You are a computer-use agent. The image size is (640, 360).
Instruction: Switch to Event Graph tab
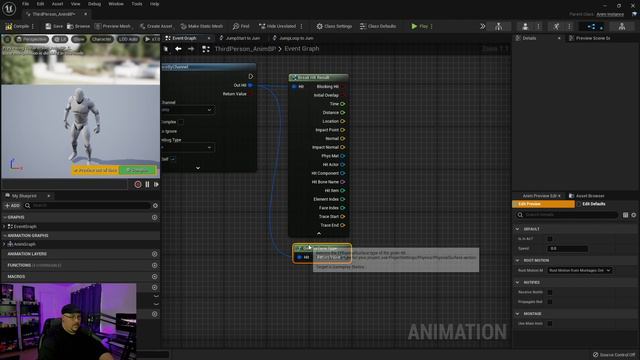(x=184, y=38)
